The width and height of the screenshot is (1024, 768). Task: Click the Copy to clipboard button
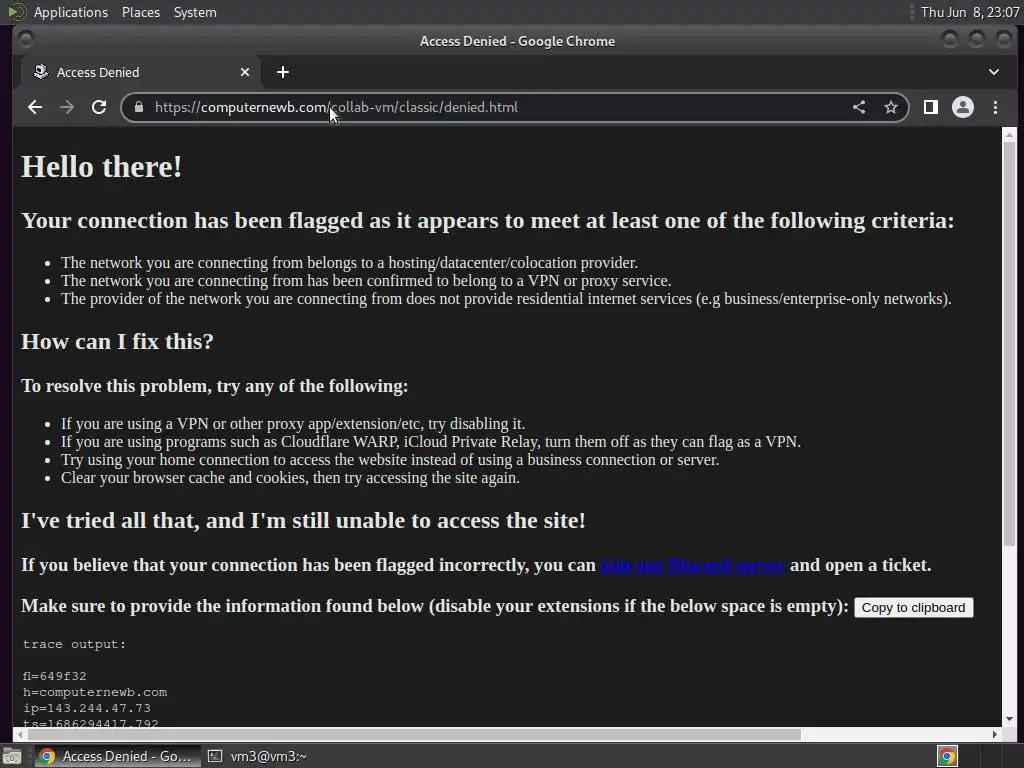[913, 607]
